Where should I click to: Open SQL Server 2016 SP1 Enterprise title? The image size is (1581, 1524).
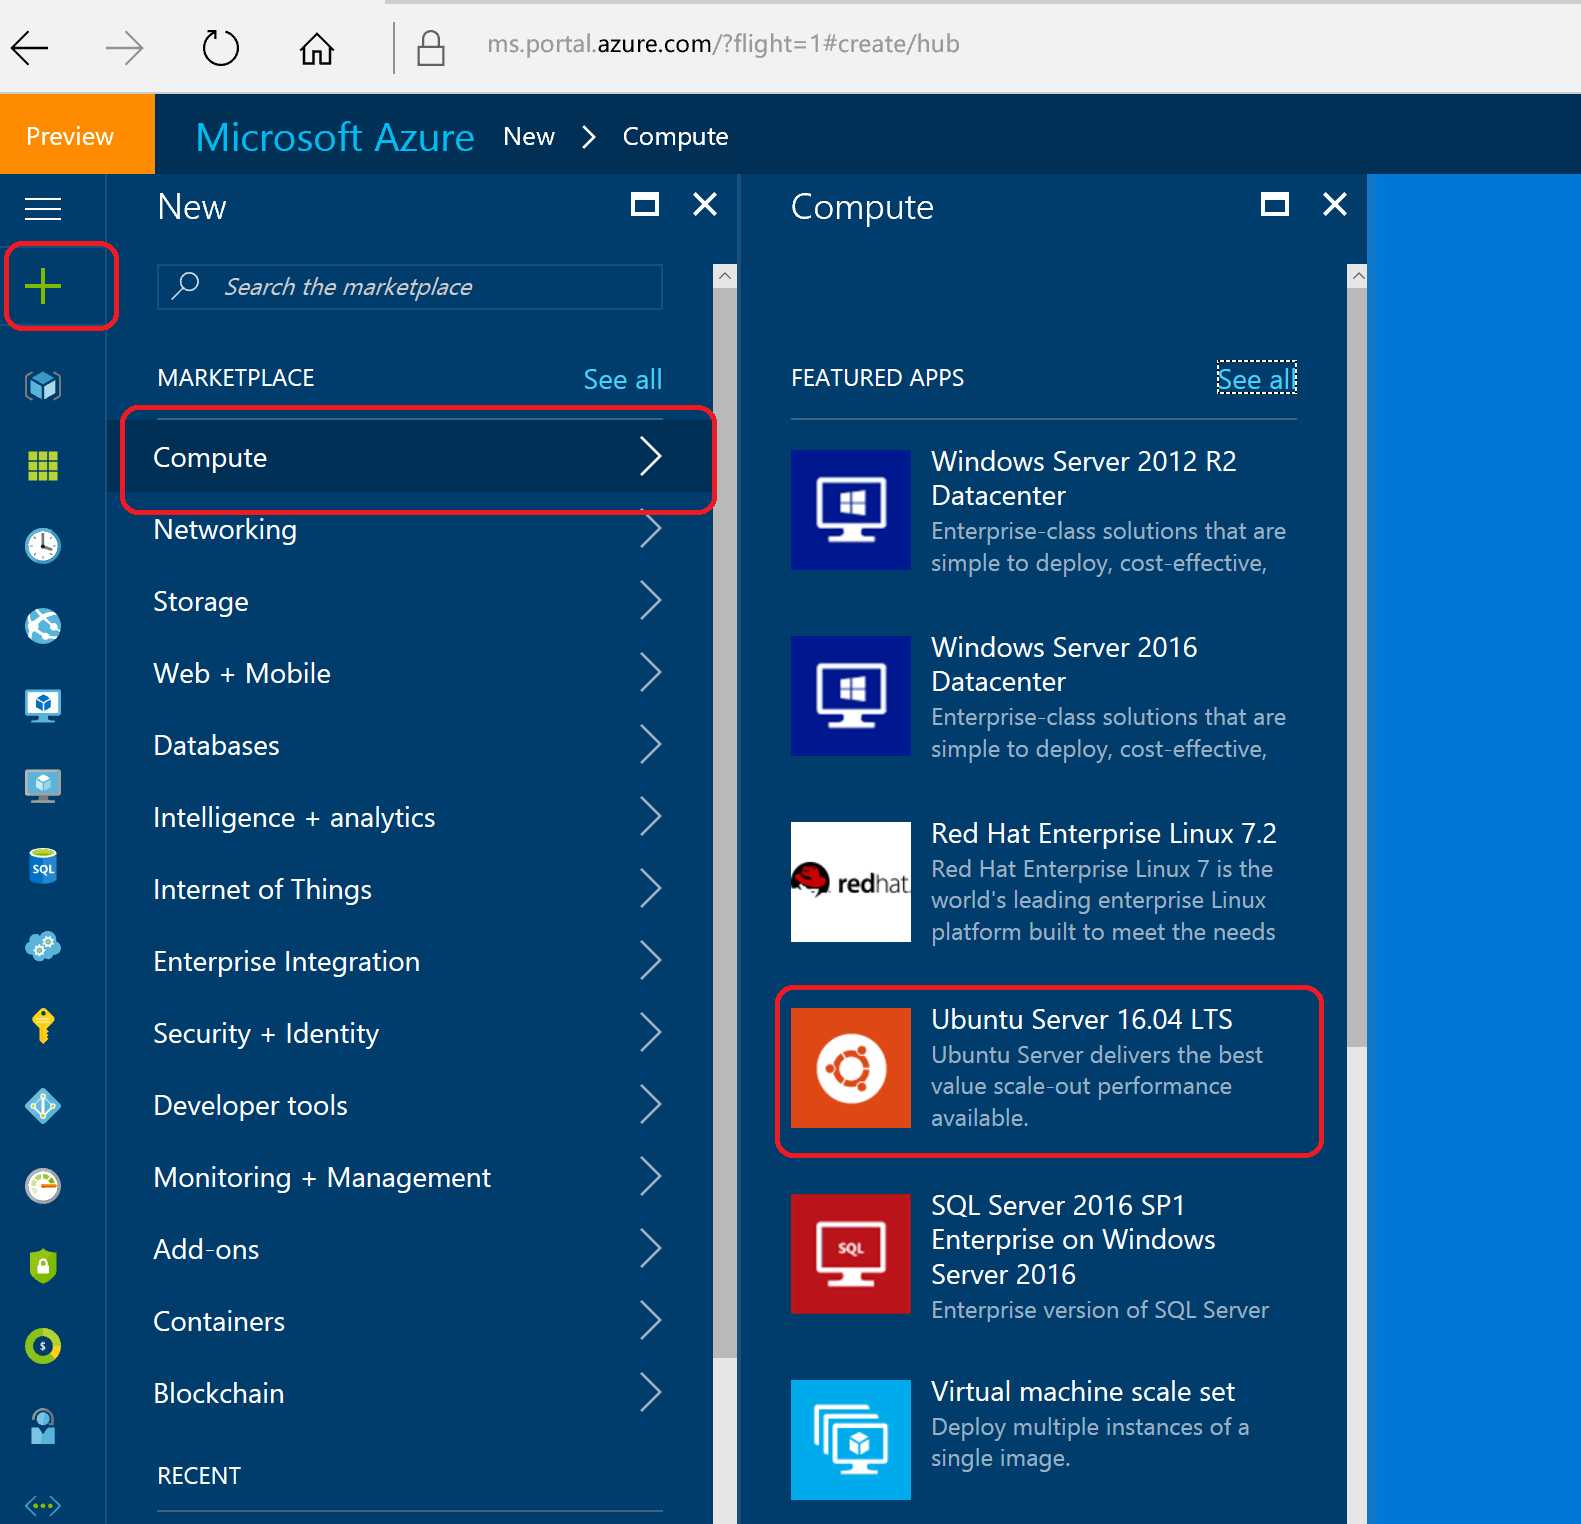click(1073, 1239)
